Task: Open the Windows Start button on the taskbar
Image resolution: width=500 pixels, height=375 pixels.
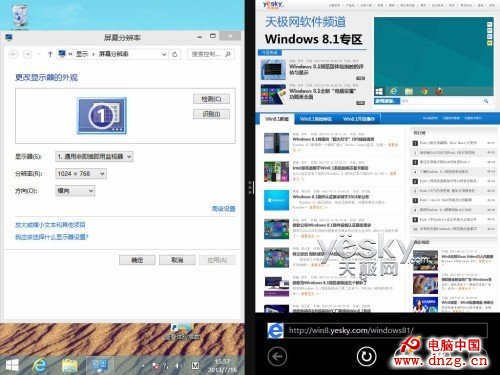Action: [x=12, y=366]
